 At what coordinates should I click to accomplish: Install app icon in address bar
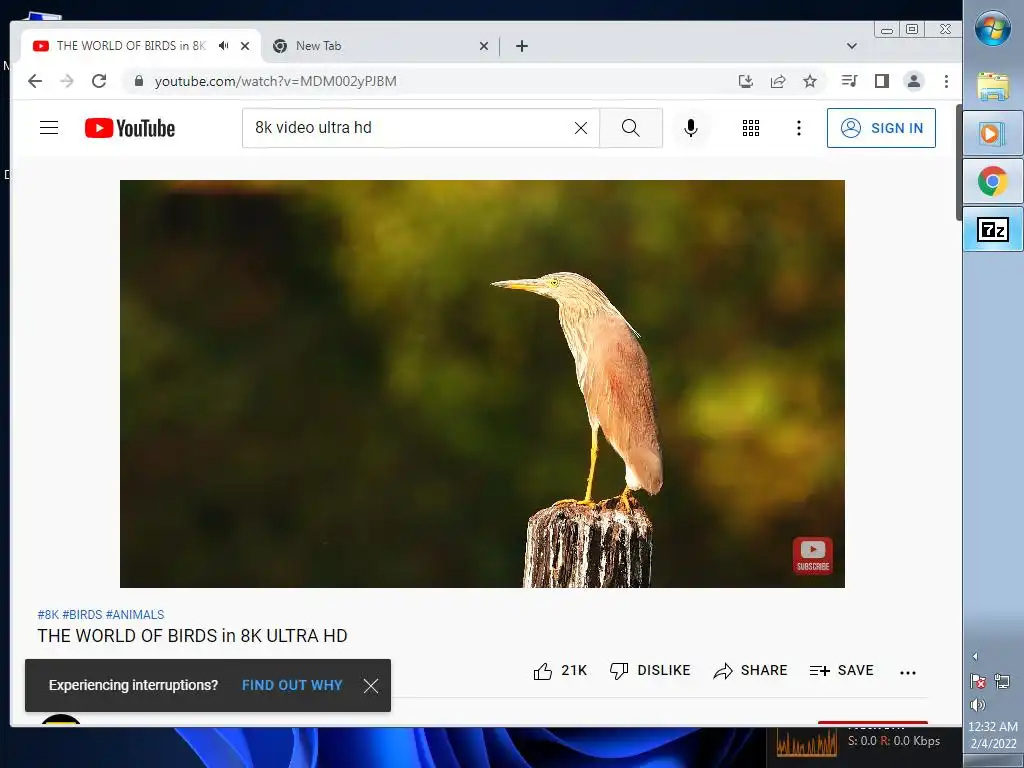click(745, 81)
